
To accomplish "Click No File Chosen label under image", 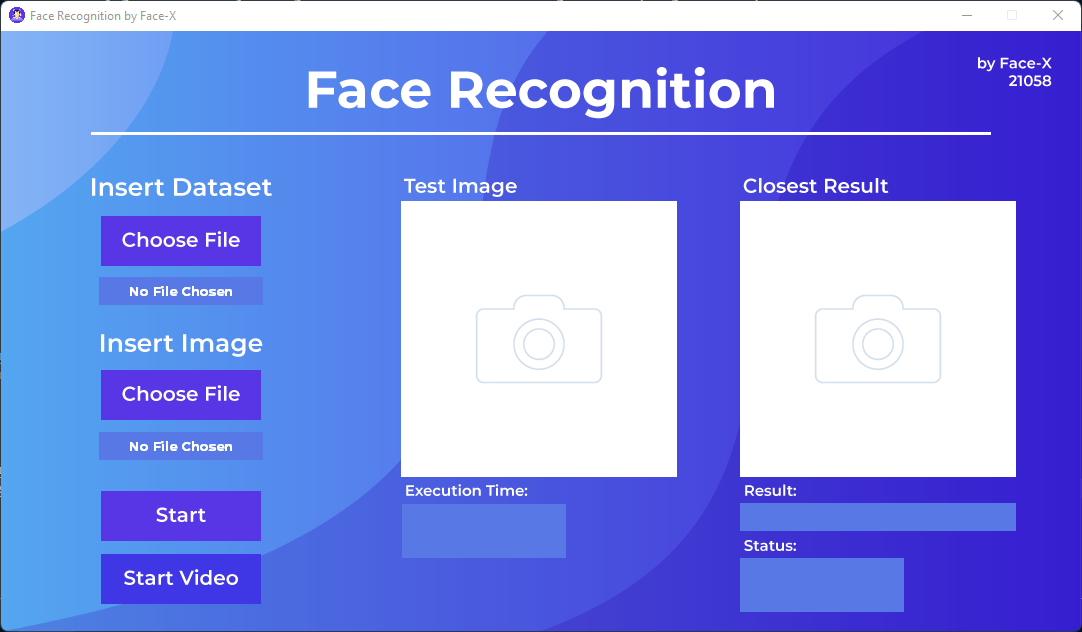I will click(x=181, y=446).
